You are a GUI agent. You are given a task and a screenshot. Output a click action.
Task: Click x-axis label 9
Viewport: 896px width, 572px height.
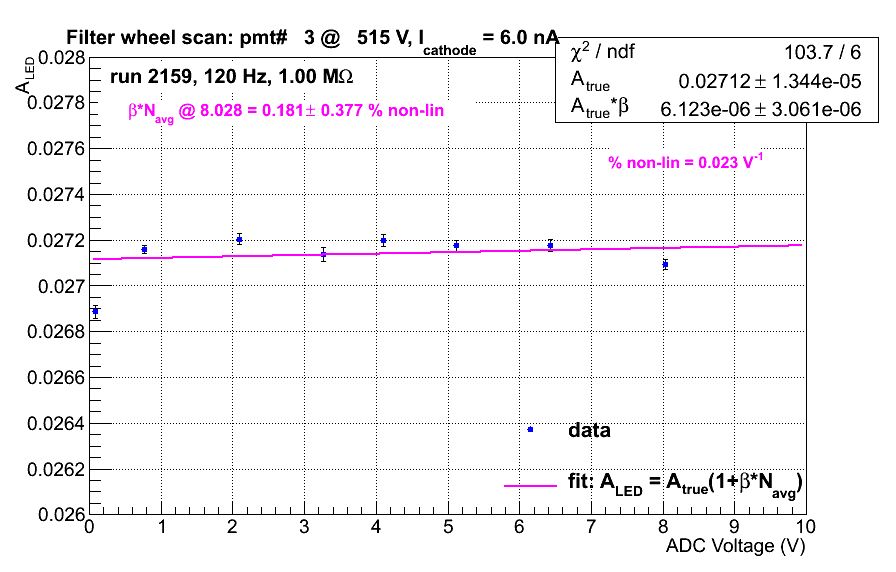click(734, 526)
